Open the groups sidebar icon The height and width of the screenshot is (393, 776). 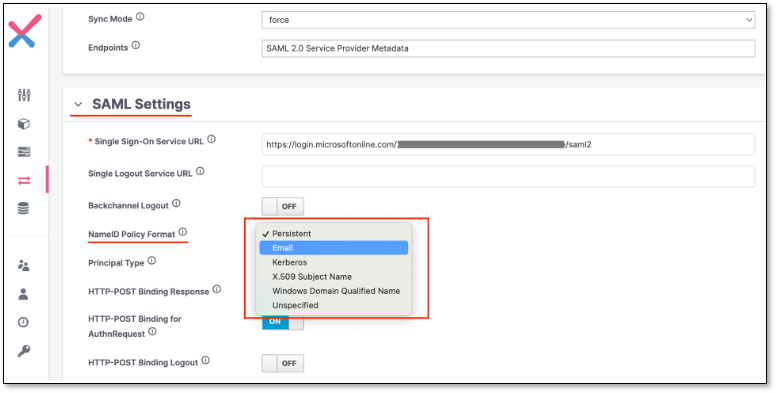tap(23, 266)
